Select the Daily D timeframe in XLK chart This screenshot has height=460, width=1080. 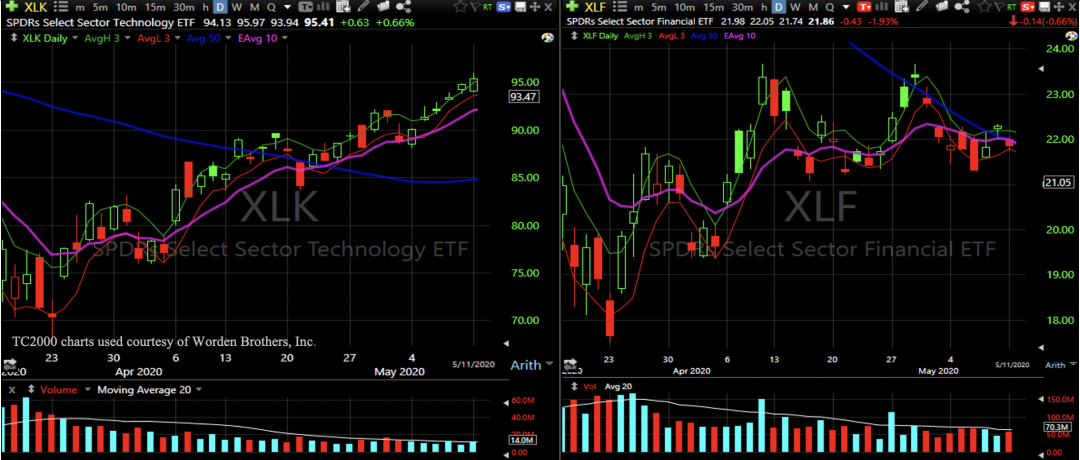point(220,7)
